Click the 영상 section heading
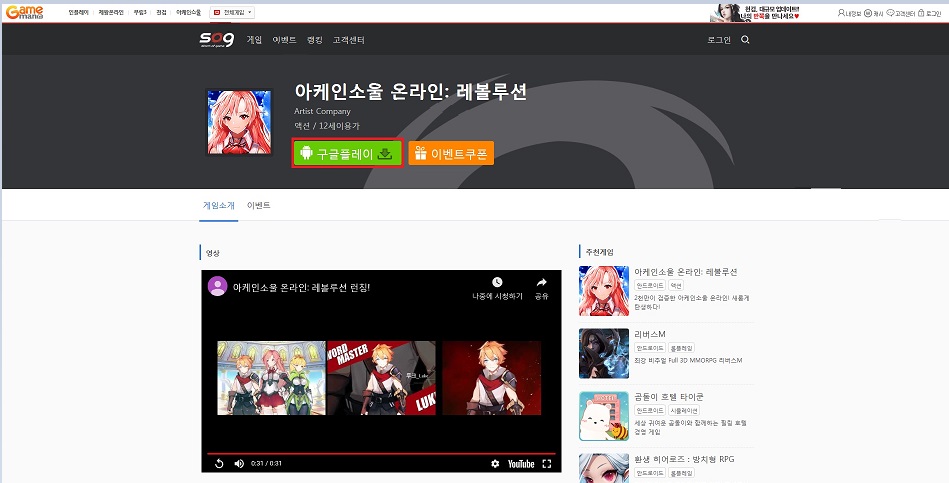The width and height of the screenshot is (949, 483). (x=212, y=253)
